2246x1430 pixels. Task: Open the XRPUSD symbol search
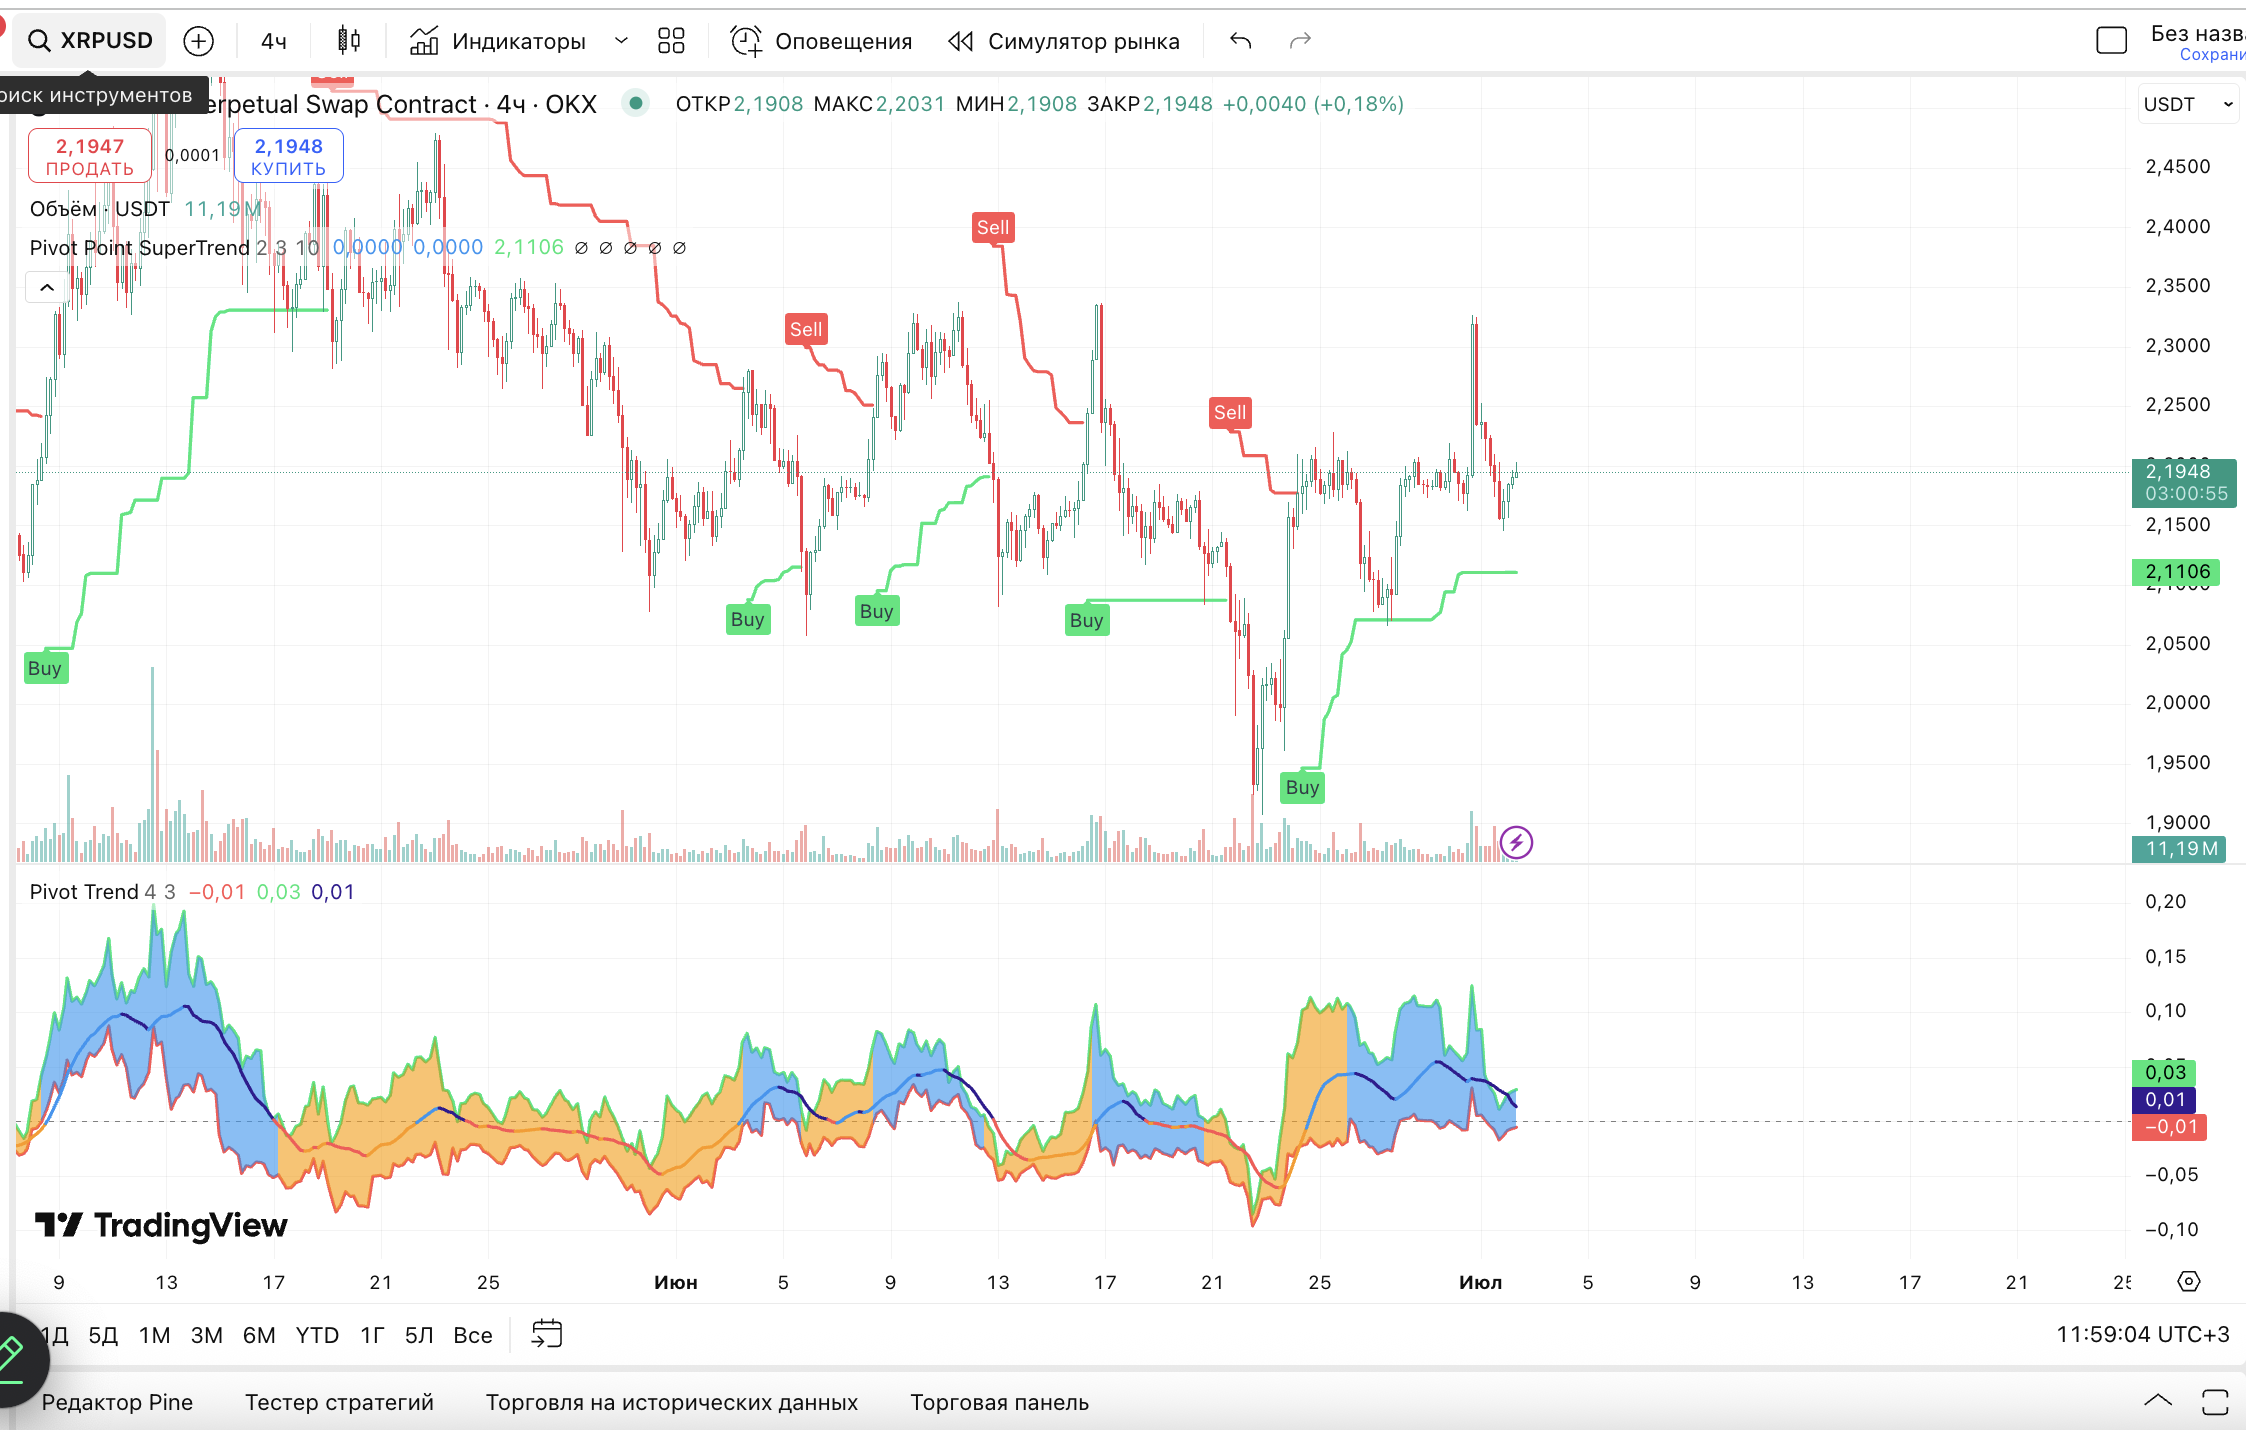click(x=90, y=40)
